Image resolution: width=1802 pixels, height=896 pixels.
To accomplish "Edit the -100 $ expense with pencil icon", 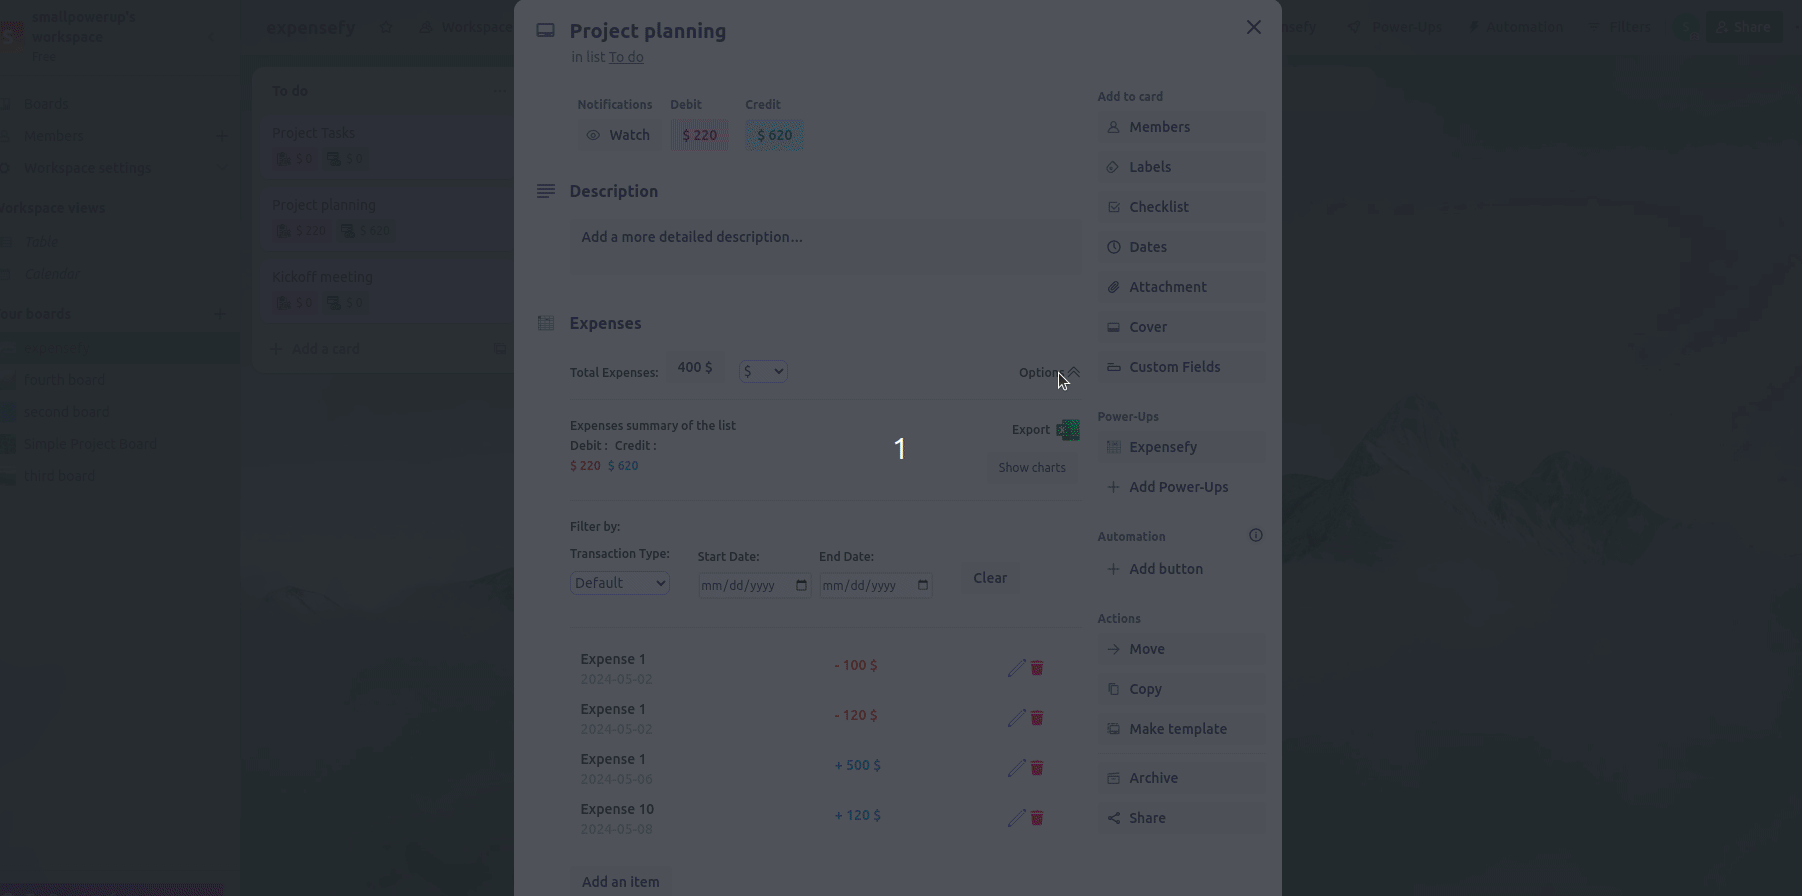I will [x=1016, y=667].
